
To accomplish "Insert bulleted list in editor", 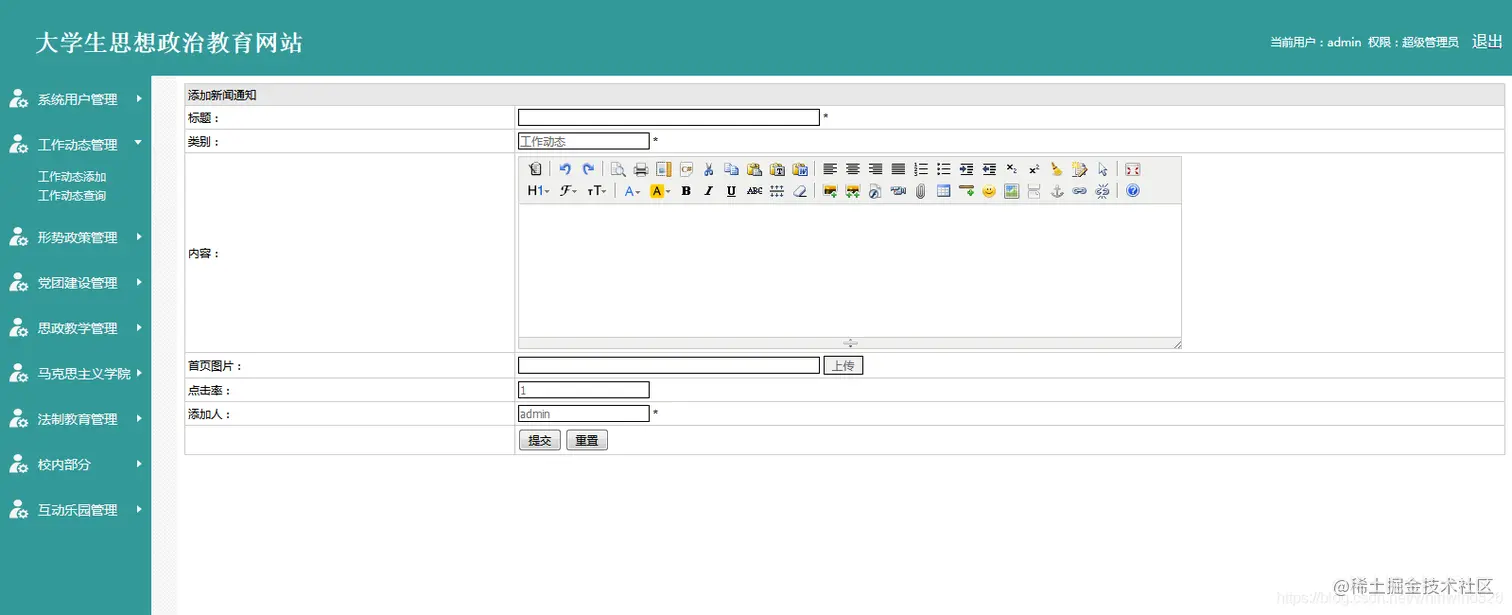I will (x=943, y=169).
